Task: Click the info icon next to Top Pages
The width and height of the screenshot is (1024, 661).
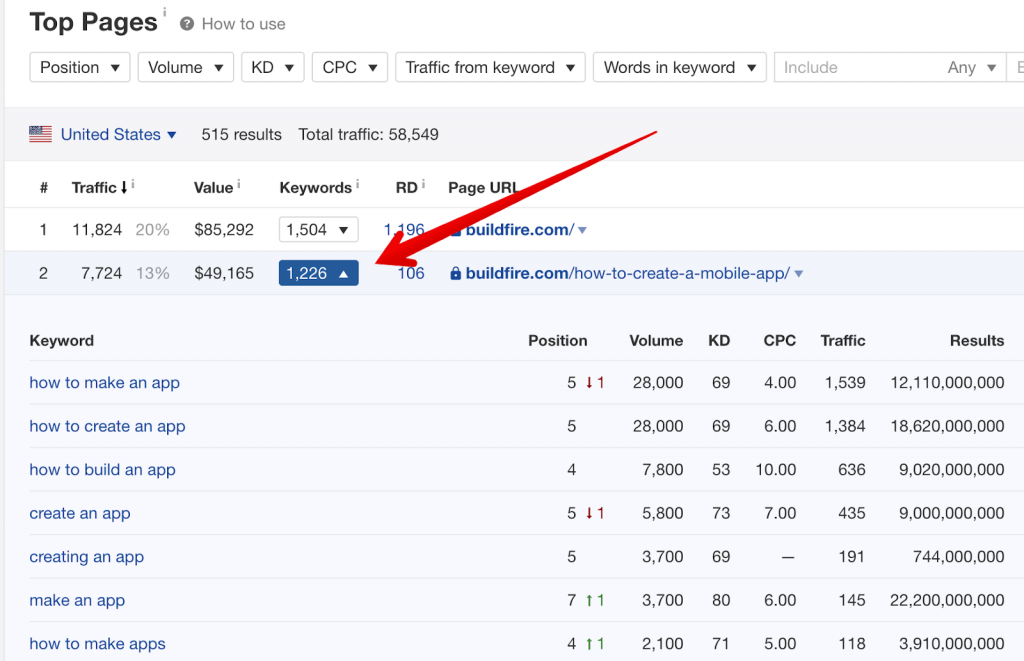Action: coord(163,12)
